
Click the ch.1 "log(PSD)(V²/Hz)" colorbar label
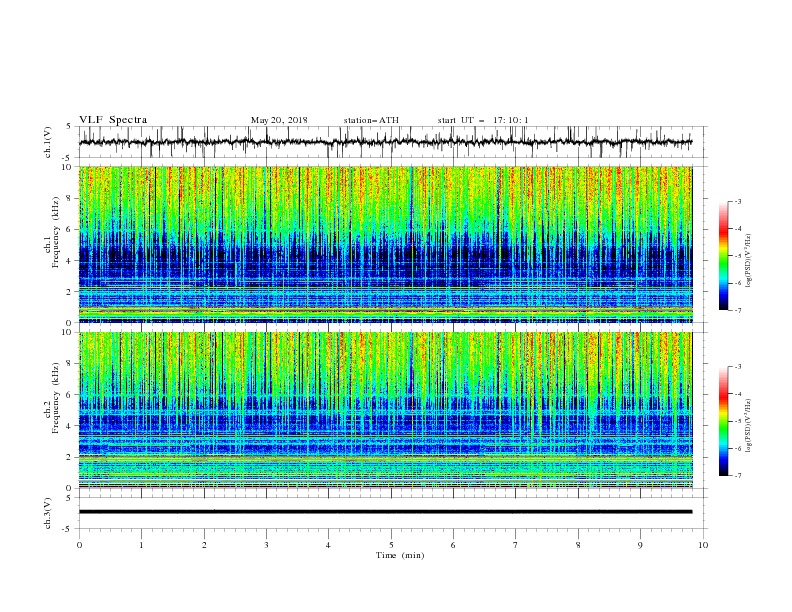[750, 261]
